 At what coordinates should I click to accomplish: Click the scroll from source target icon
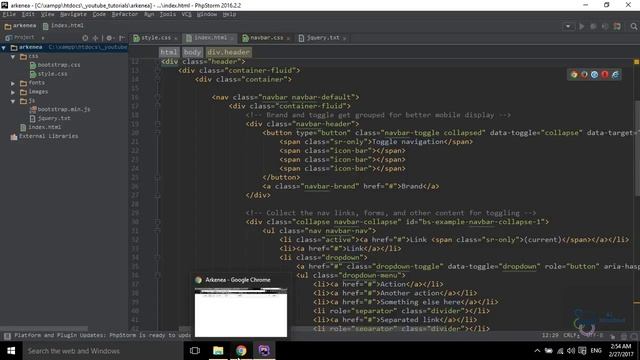coord(85,38)
